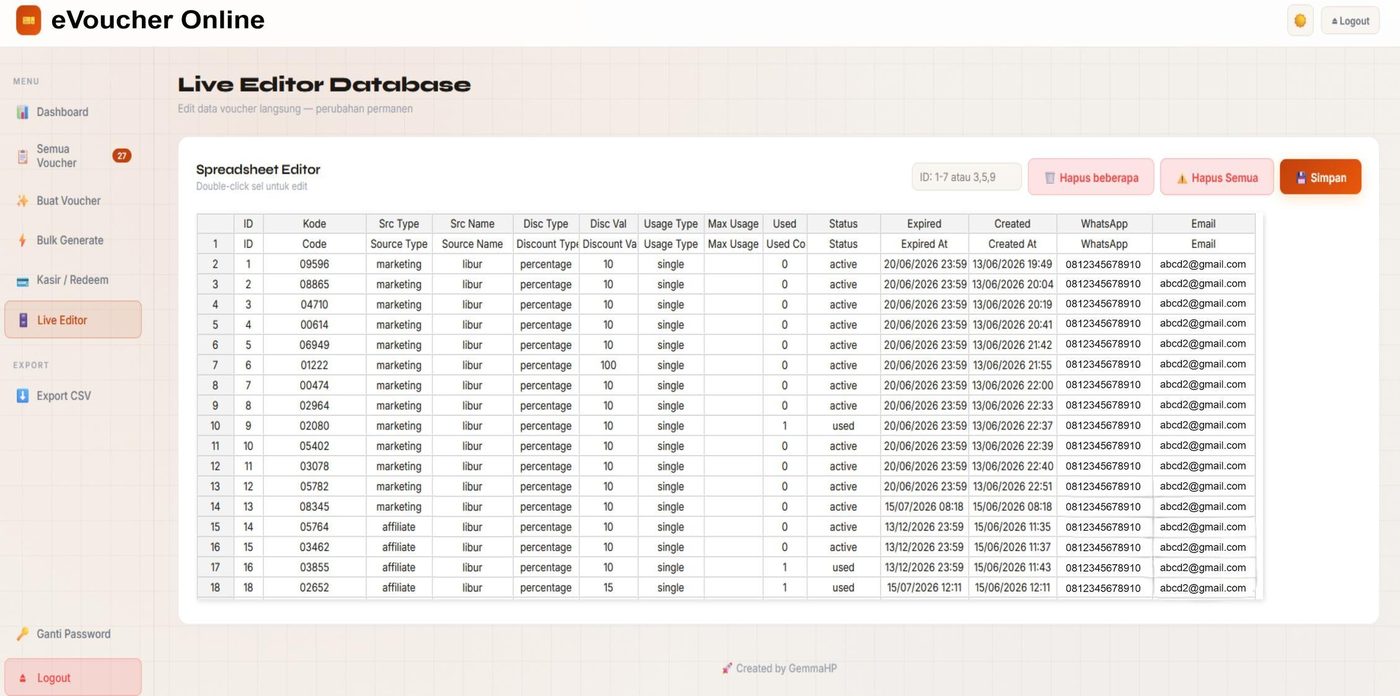Click Hapus beberapa button
The height and width of the screenshot is (696, 1400).
pos(1091,178)
